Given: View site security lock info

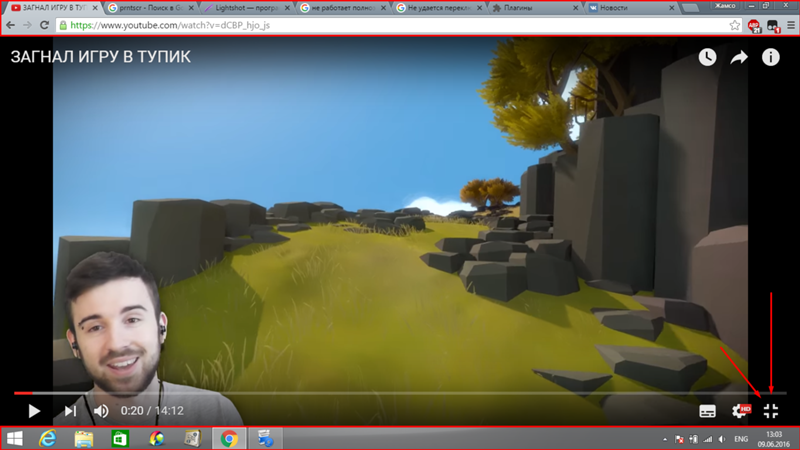Looking at the screenshot, I should [63, 25].
